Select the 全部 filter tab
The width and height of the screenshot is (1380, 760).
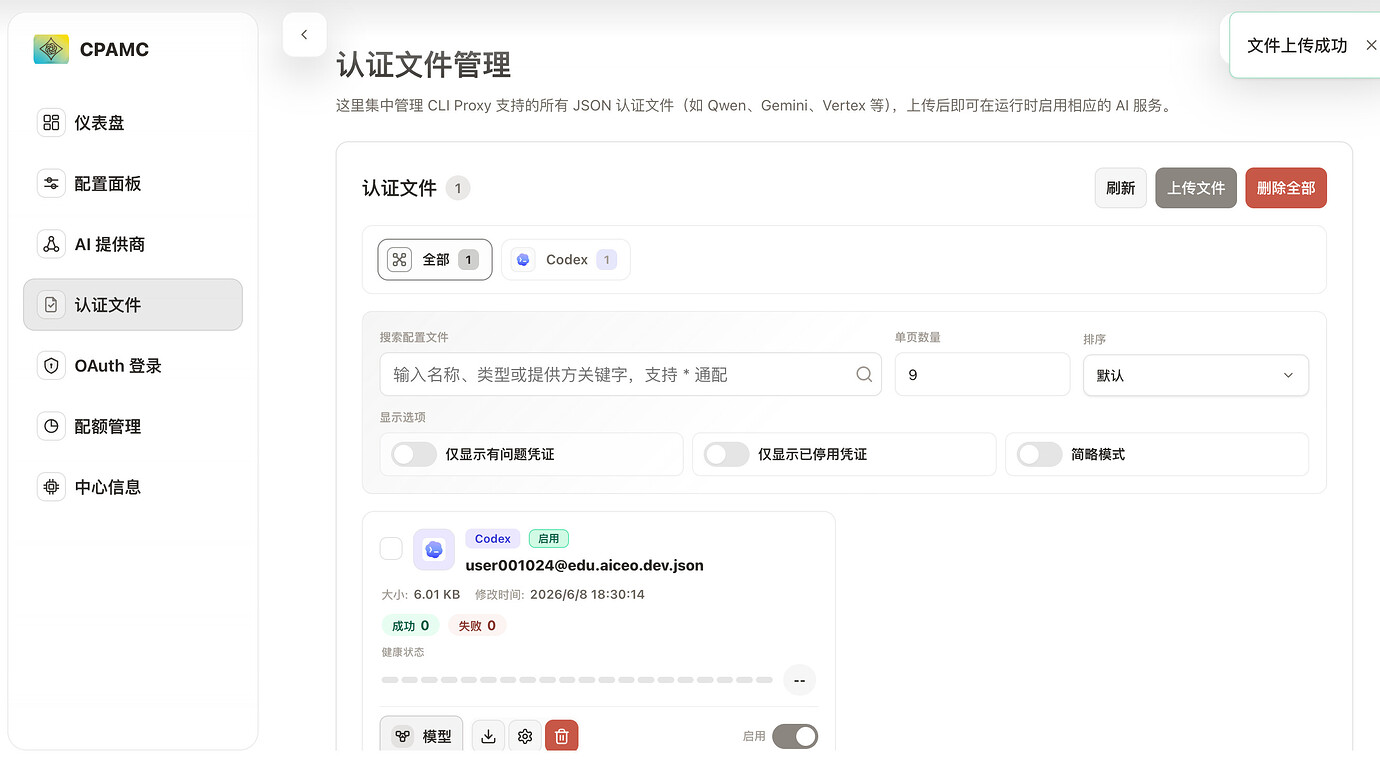pos(435,260)
